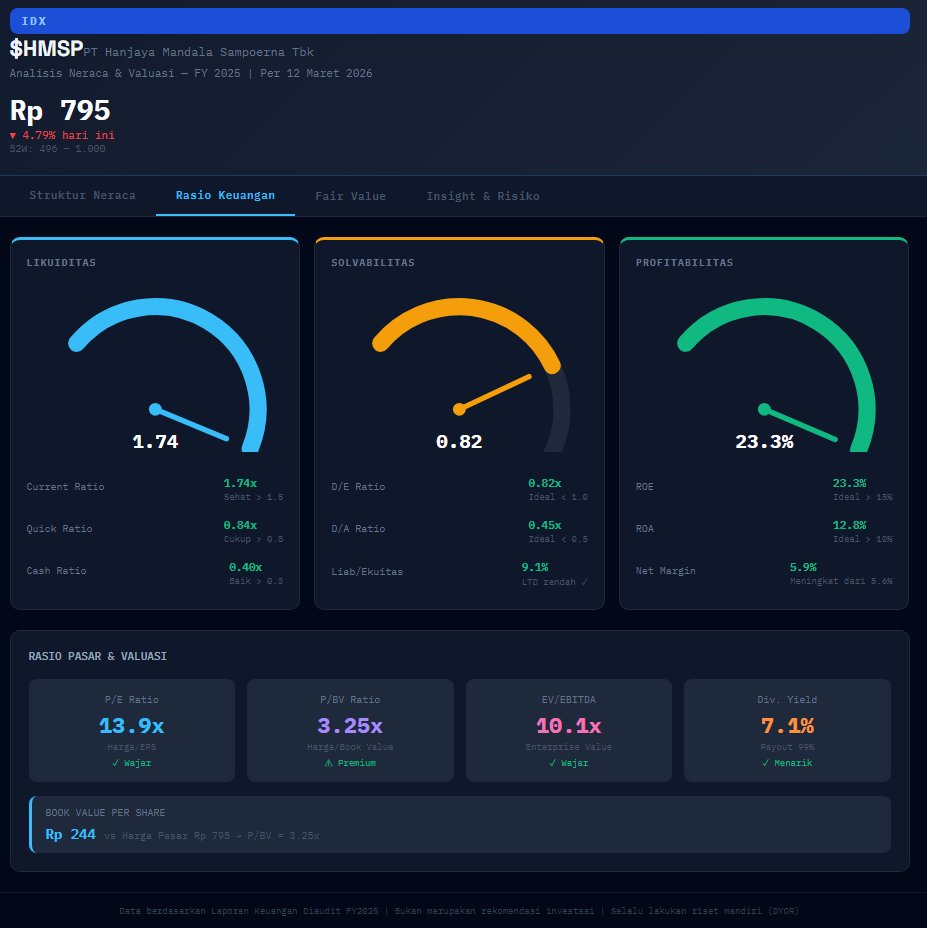Click the 52W range text
This screenshot has height=928, width=927.
pos(57,149)
